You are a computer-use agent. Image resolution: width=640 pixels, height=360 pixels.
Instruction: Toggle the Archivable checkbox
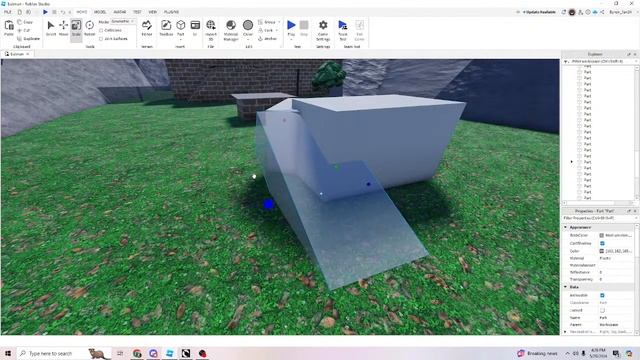coord(602,295)
